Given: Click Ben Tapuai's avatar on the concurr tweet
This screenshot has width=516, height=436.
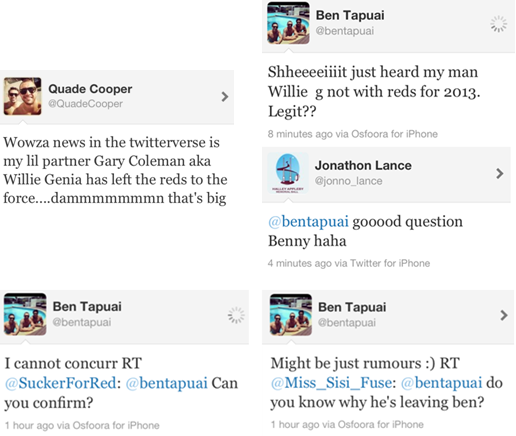Looking at the screenshot, I should [x=25, y=314].
